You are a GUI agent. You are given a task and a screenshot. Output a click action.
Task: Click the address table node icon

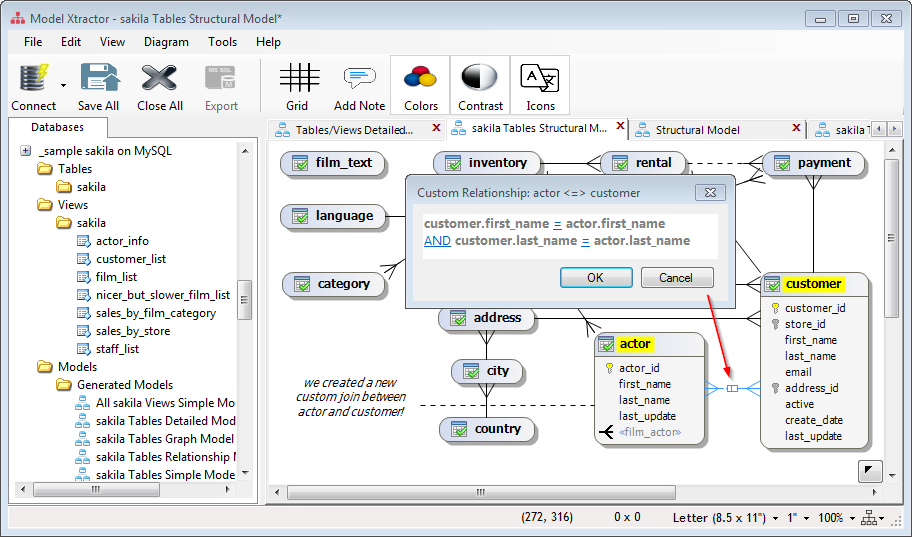tap(458, 318)
